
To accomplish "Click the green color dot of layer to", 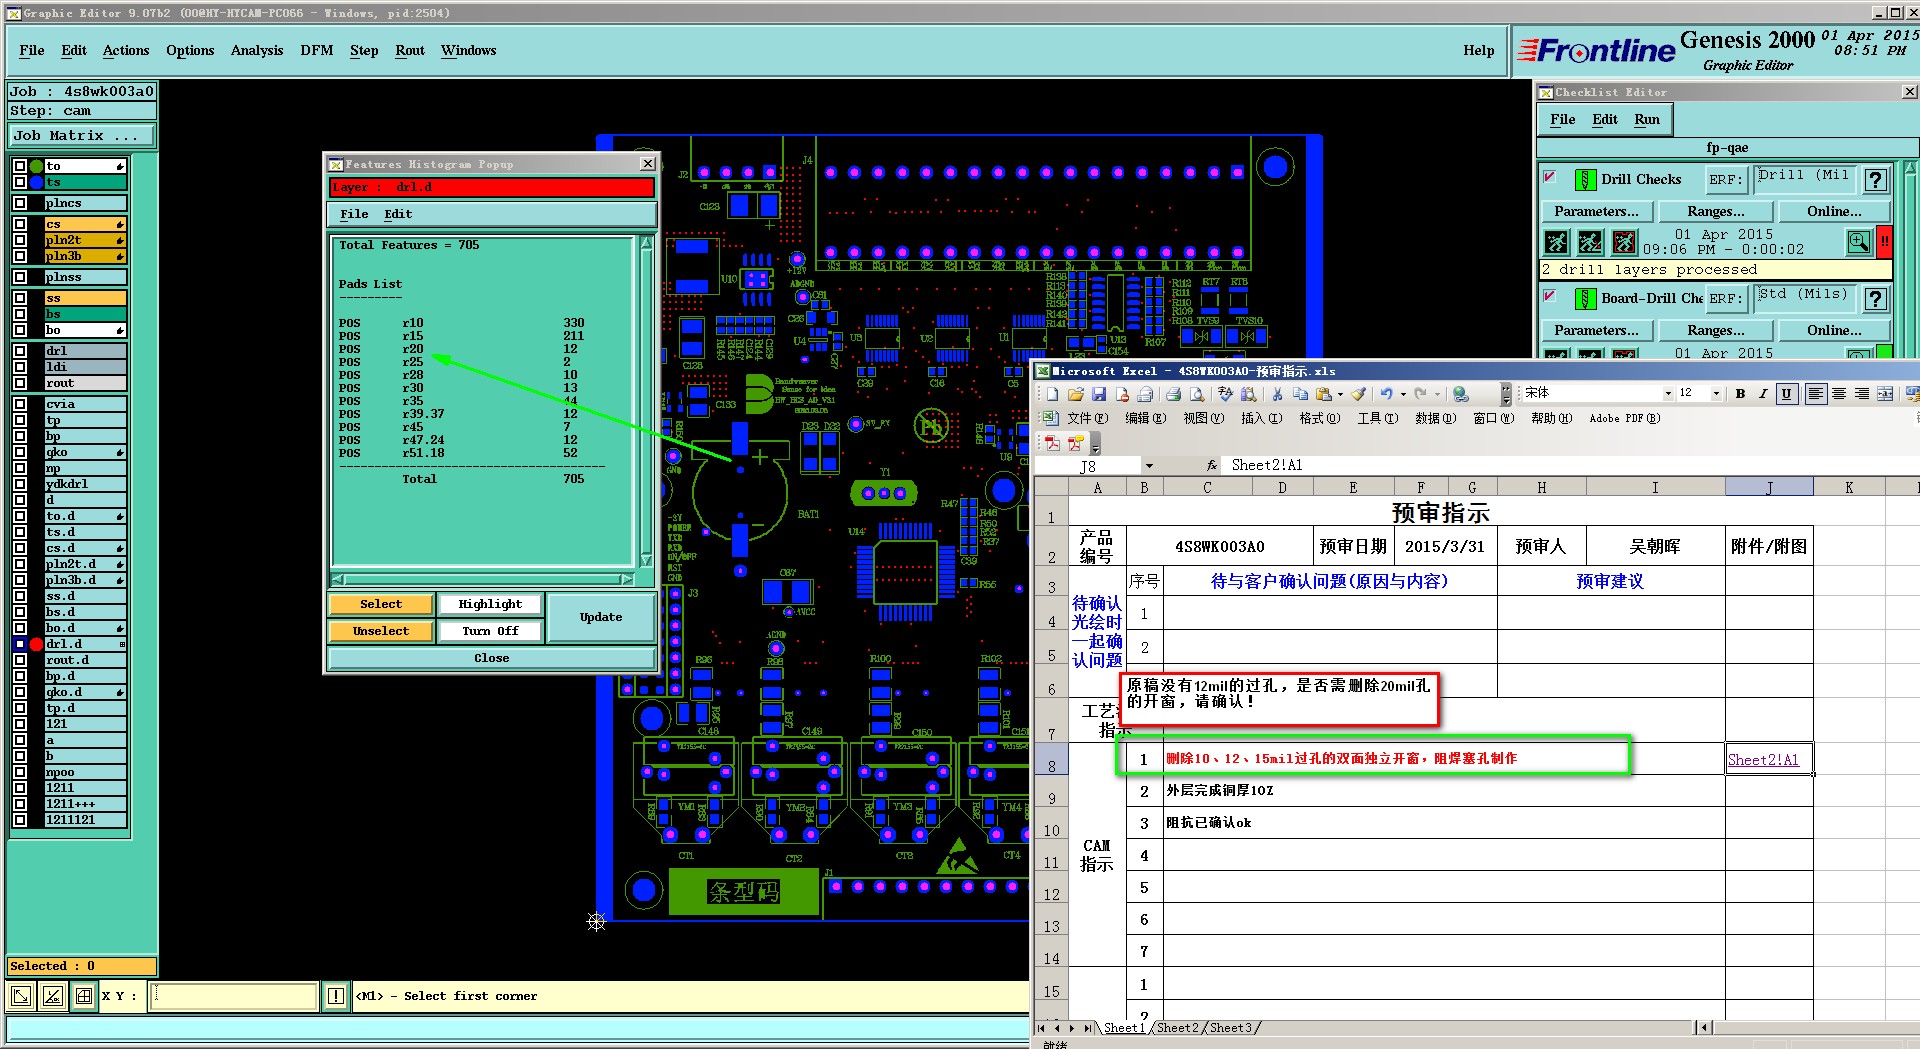I will (37, 166).
